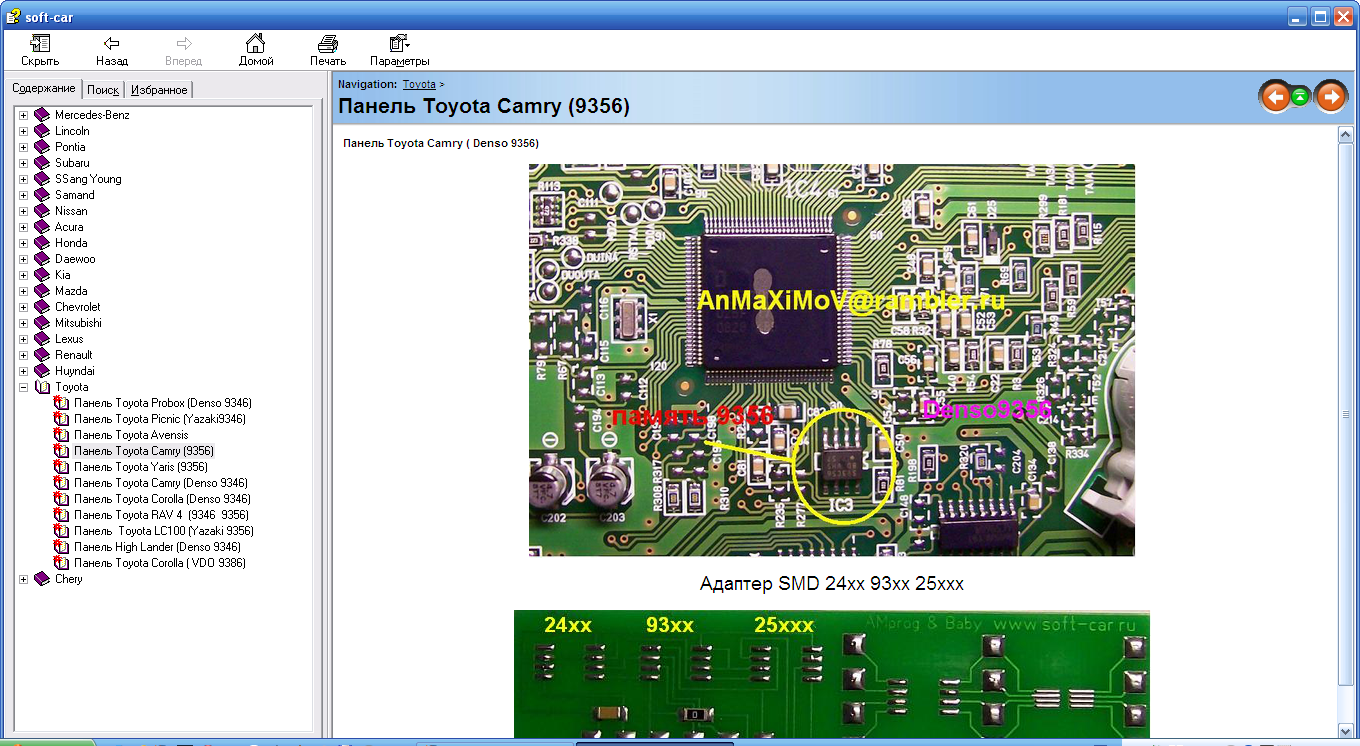Select the Lincoln entry in contents
Image resolution: width=1360 pixels, height=746 pixels.
(72, 131)
